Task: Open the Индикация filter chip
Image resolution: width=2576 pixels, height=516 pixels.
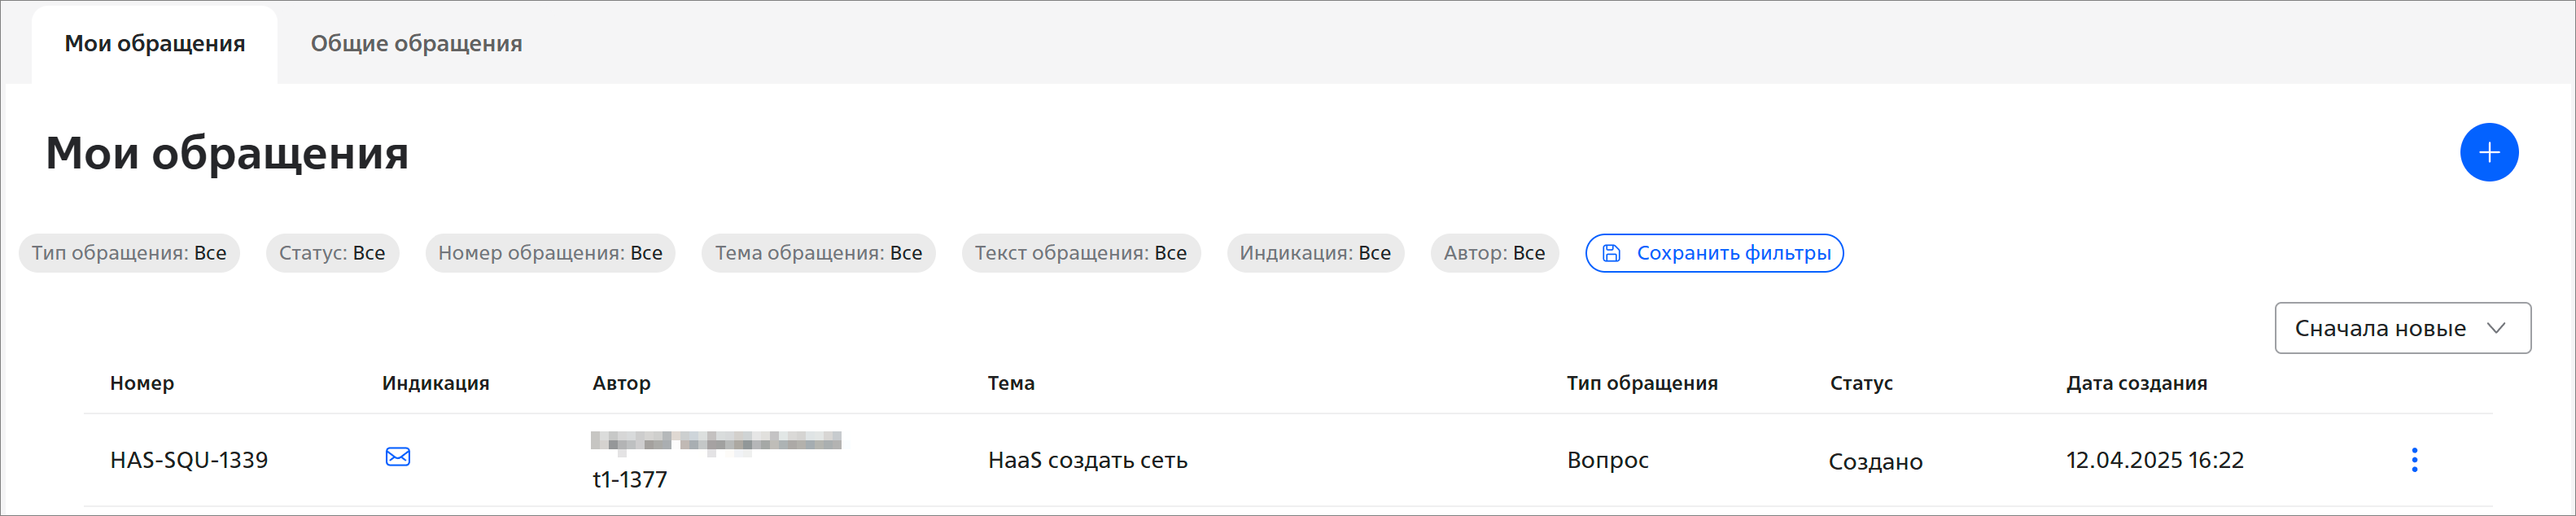Action: pyautogui.click(x=1315, y=253)
